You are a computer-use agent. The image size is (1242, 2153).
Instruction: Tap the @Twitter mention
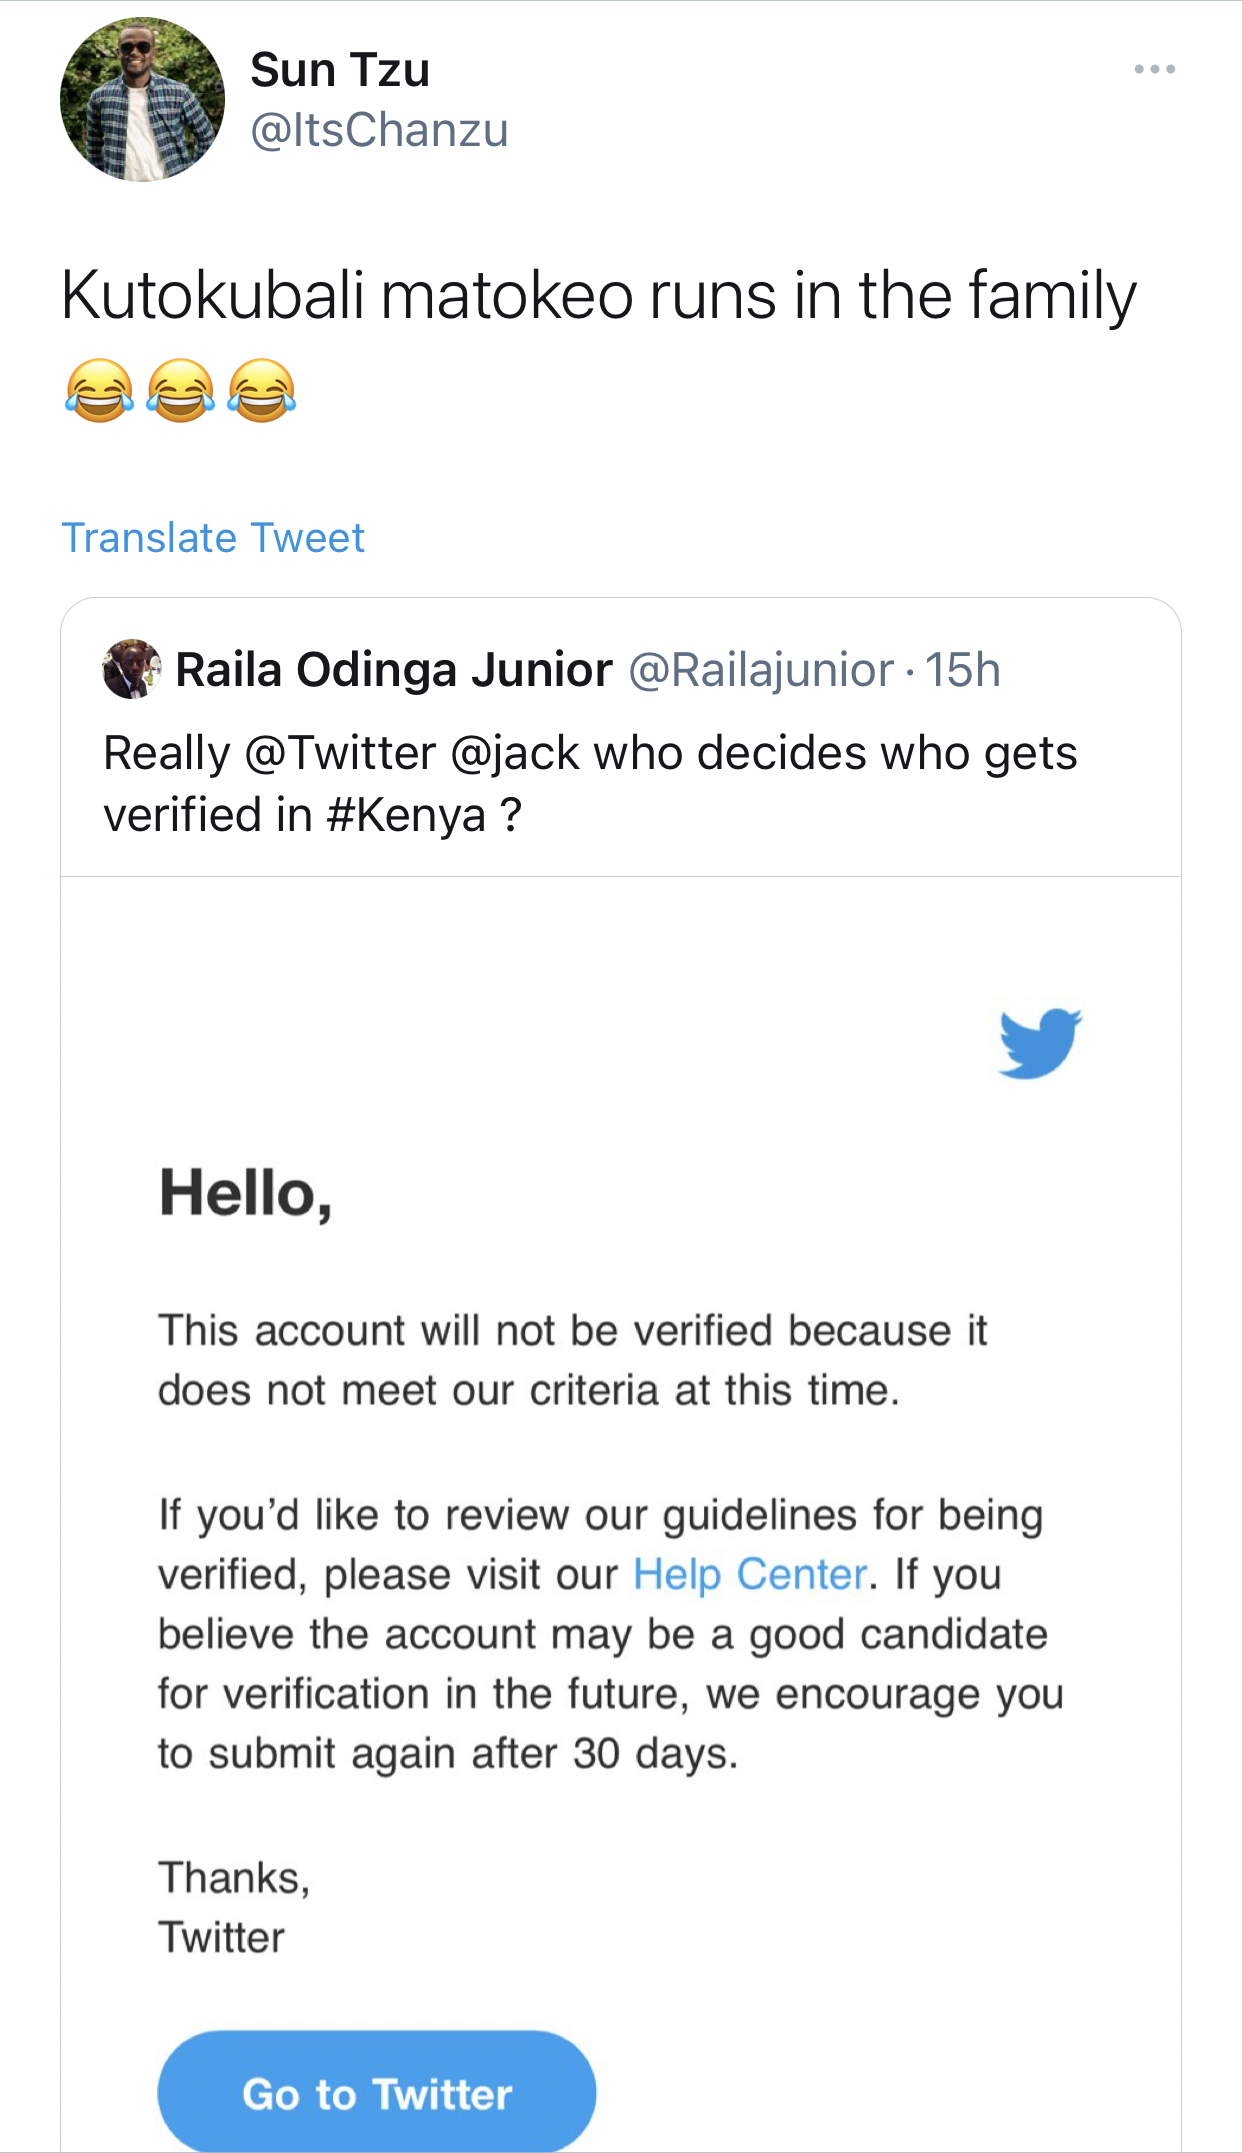(341, 753)
